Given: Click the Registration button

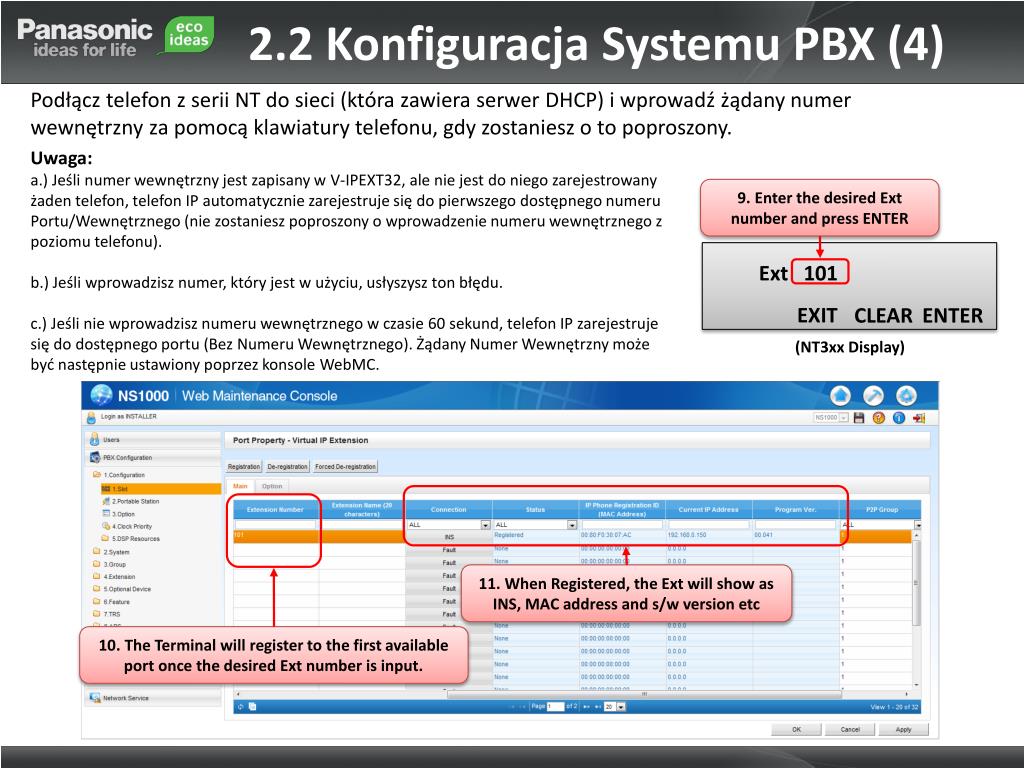Looking at the screenshot, I should click(244, 466).
